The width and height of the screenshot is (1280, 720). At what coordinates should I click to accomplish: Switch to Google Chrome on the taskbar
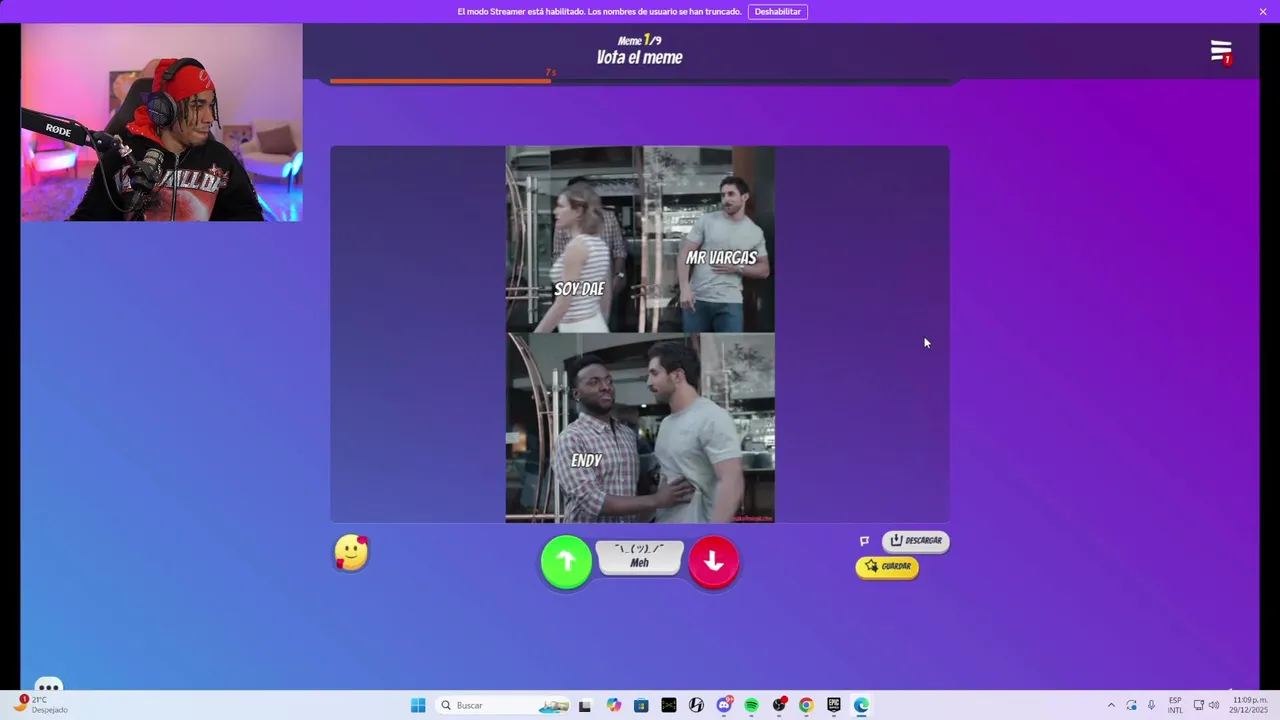pos(806,705)
